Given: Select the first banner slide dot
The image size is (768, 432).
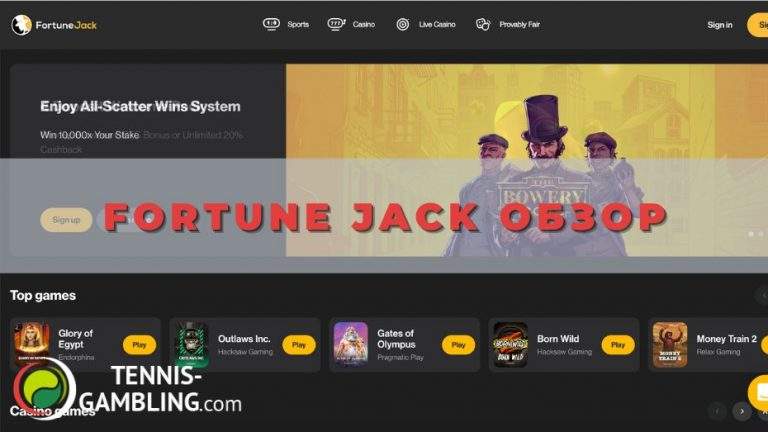Looking at the screenshot, I should (x=751, y=234).
